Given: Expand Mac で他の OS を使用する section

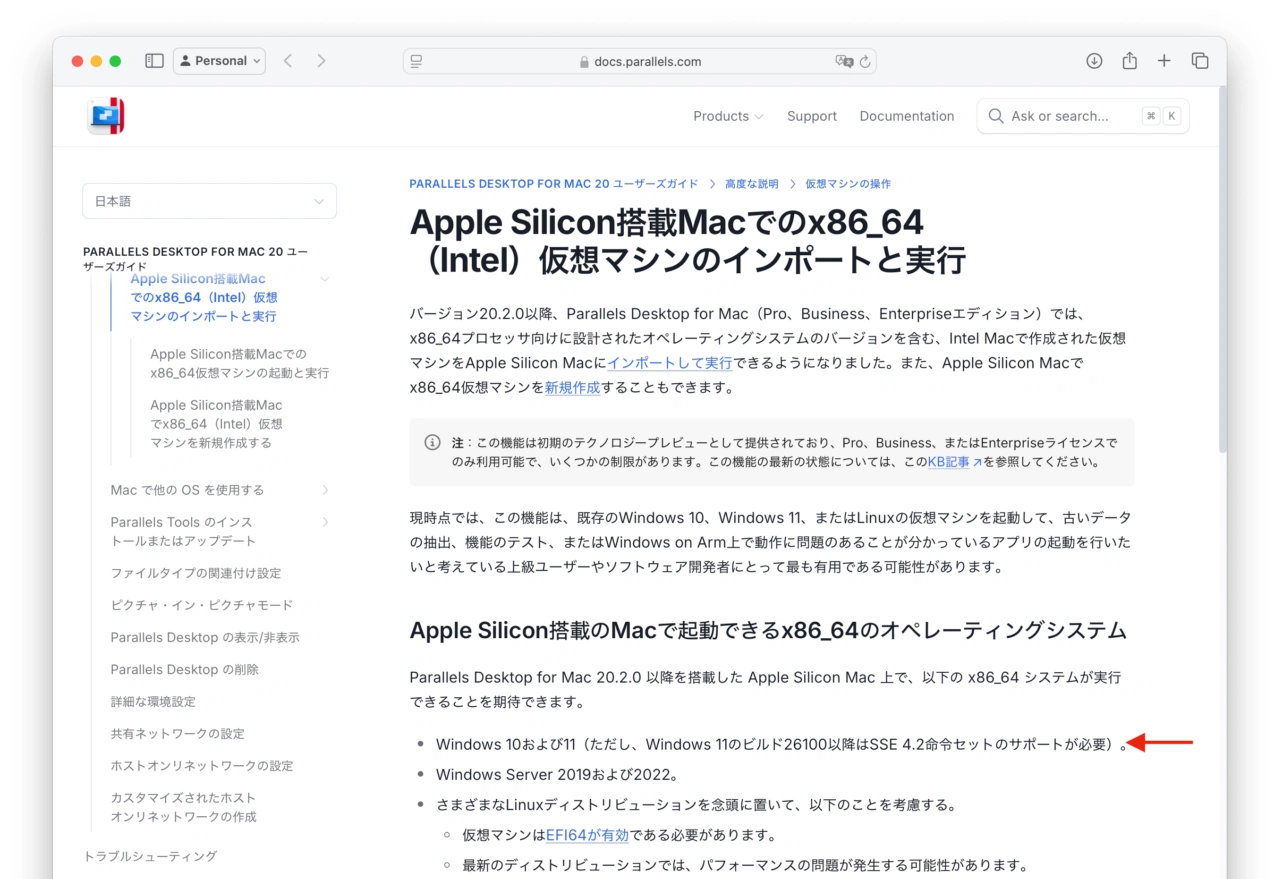Looking at the screenshot, I should [x=325, y=490].
